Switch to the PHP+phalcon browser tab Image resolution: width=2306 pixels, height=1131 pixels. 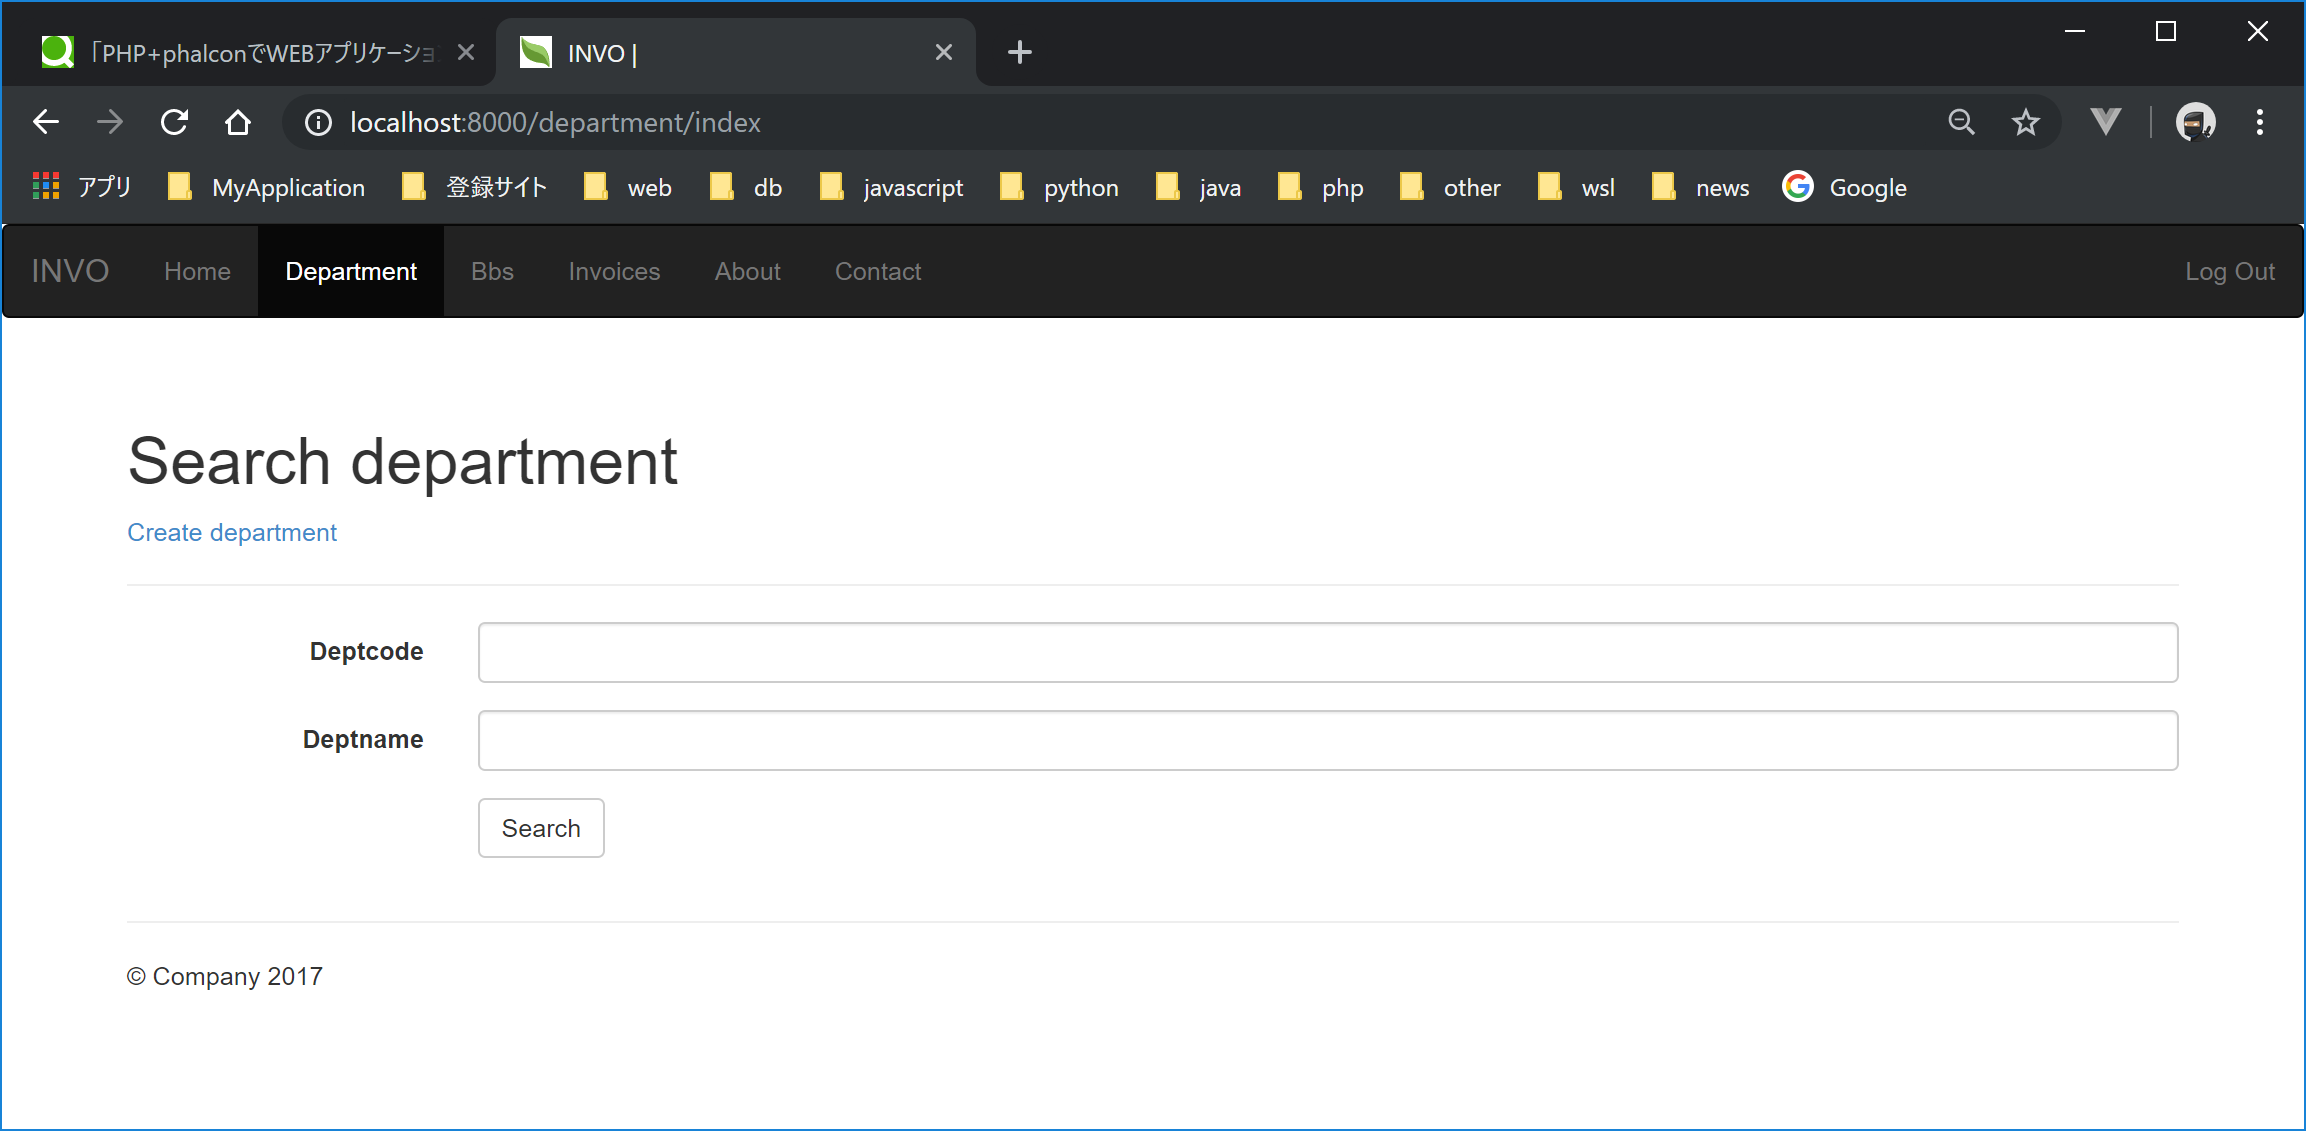[245, 52]
